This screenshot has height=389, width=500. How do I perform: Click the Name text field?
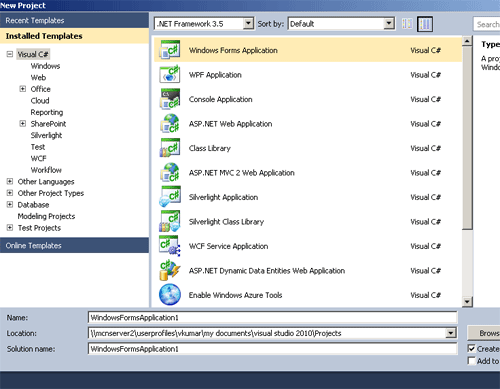point(272,317)
